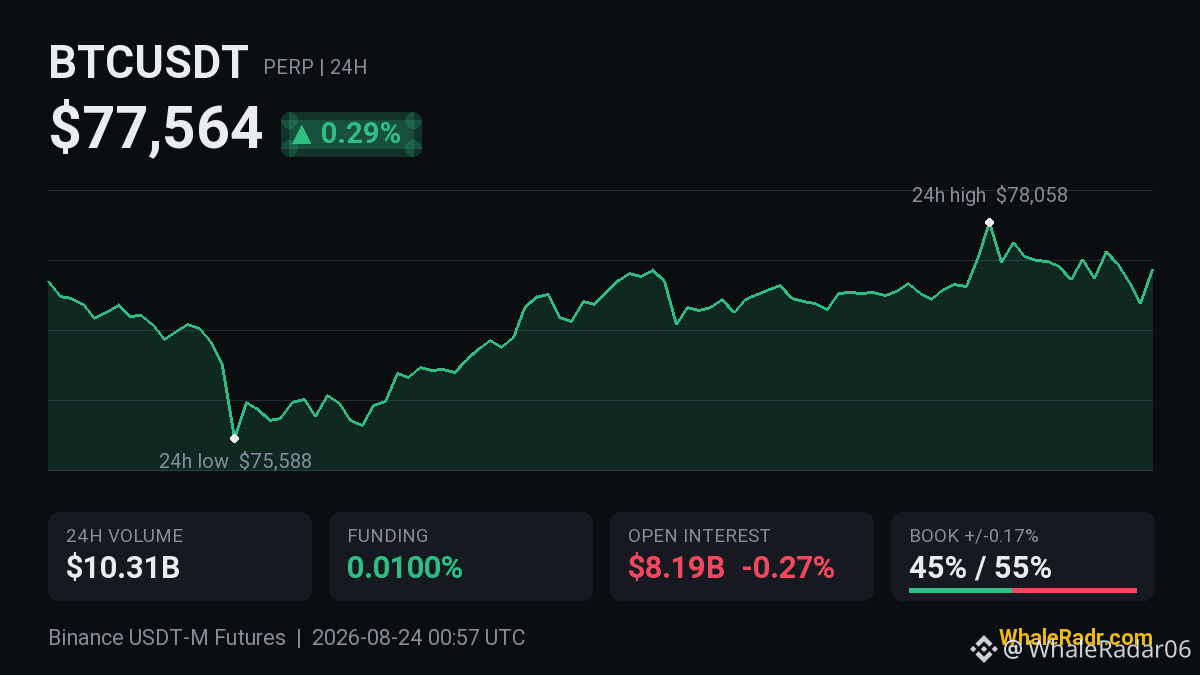Image resolution: width=1200 pixels, height=675 pixels.
Task: Click the -0.27% open interest change
Action: pos(788,568)
